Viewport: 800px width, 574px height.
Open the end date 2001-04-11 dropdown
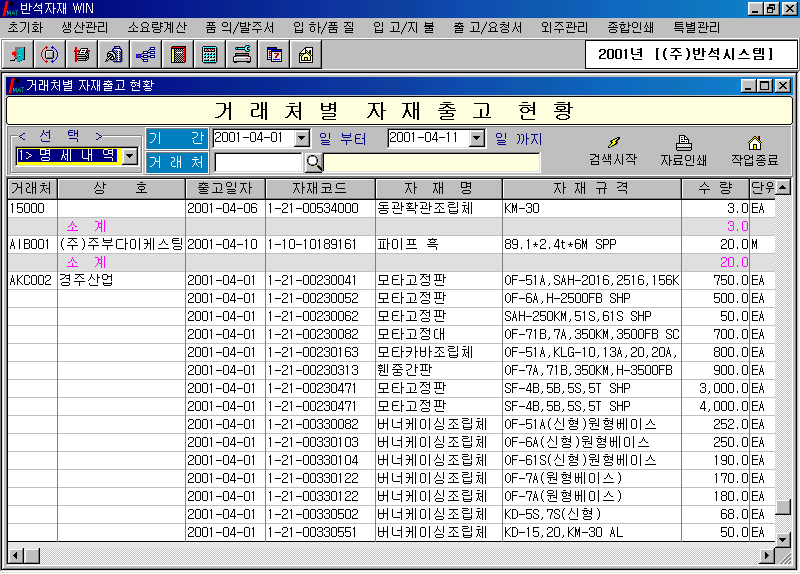click(476, 138)
